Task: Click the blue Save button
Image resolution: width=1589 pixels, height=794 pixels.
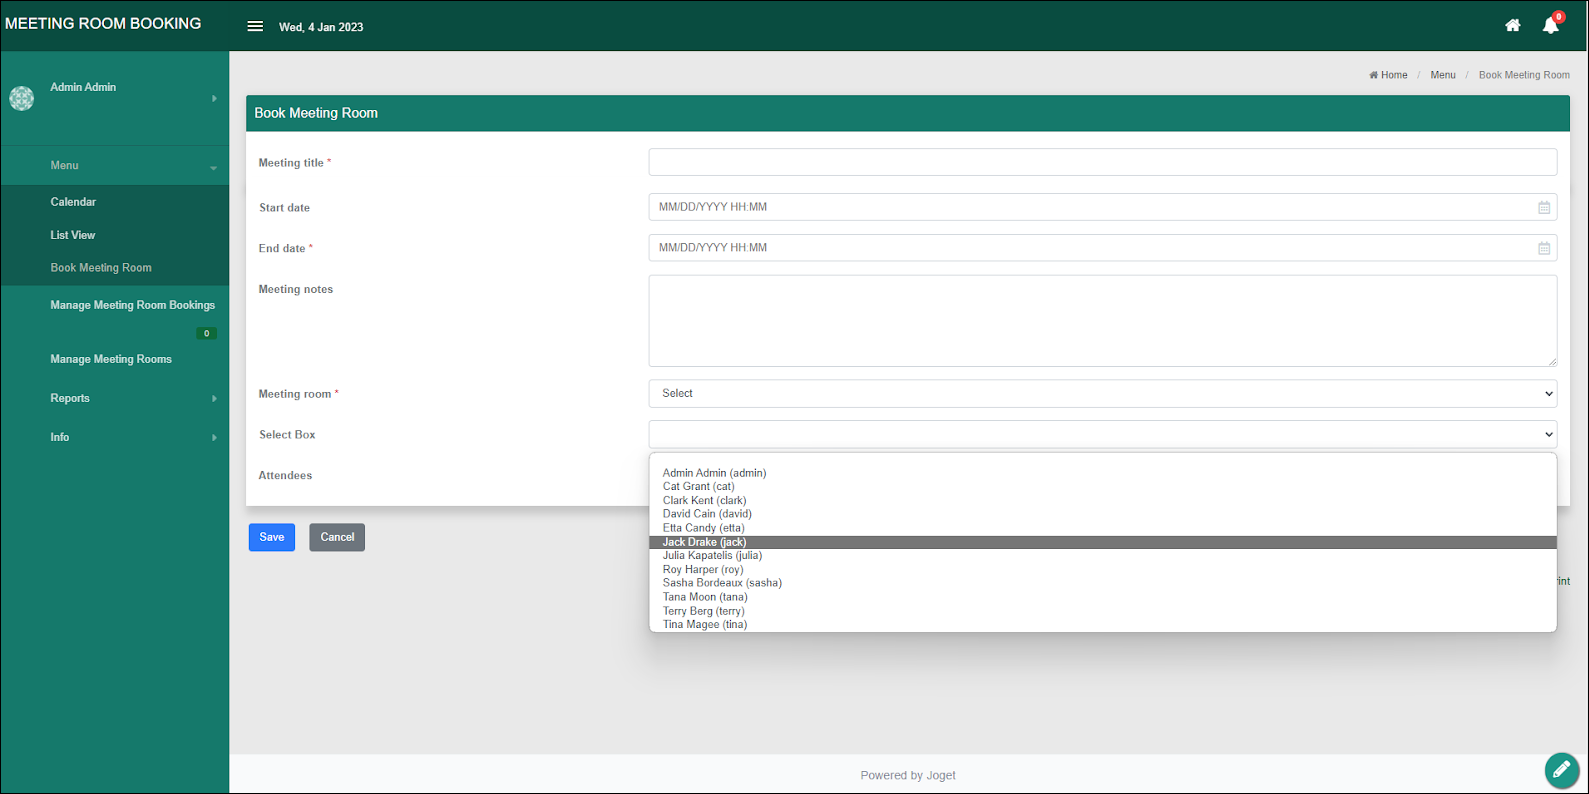Action: 272,537
